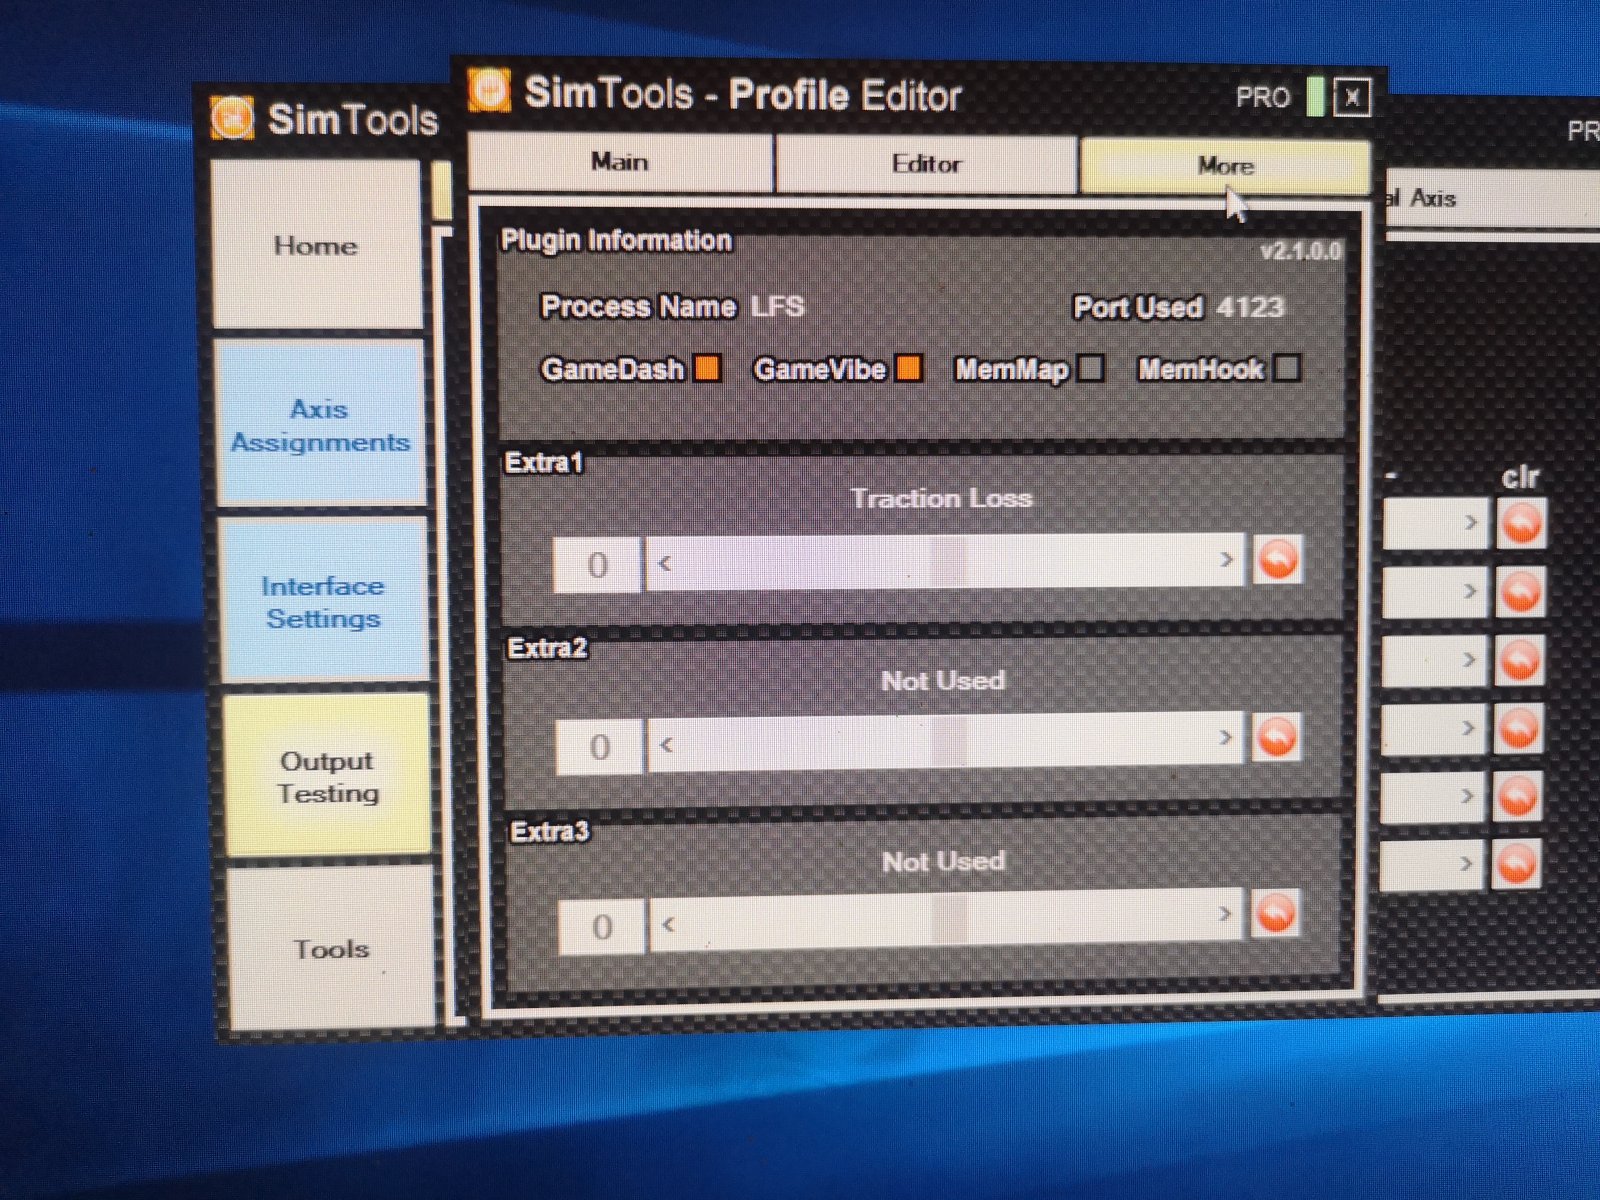This screenshot has width=1600, height=1200.
Task: Click the Extra1 value field showing 0
Action: (597, 565)
